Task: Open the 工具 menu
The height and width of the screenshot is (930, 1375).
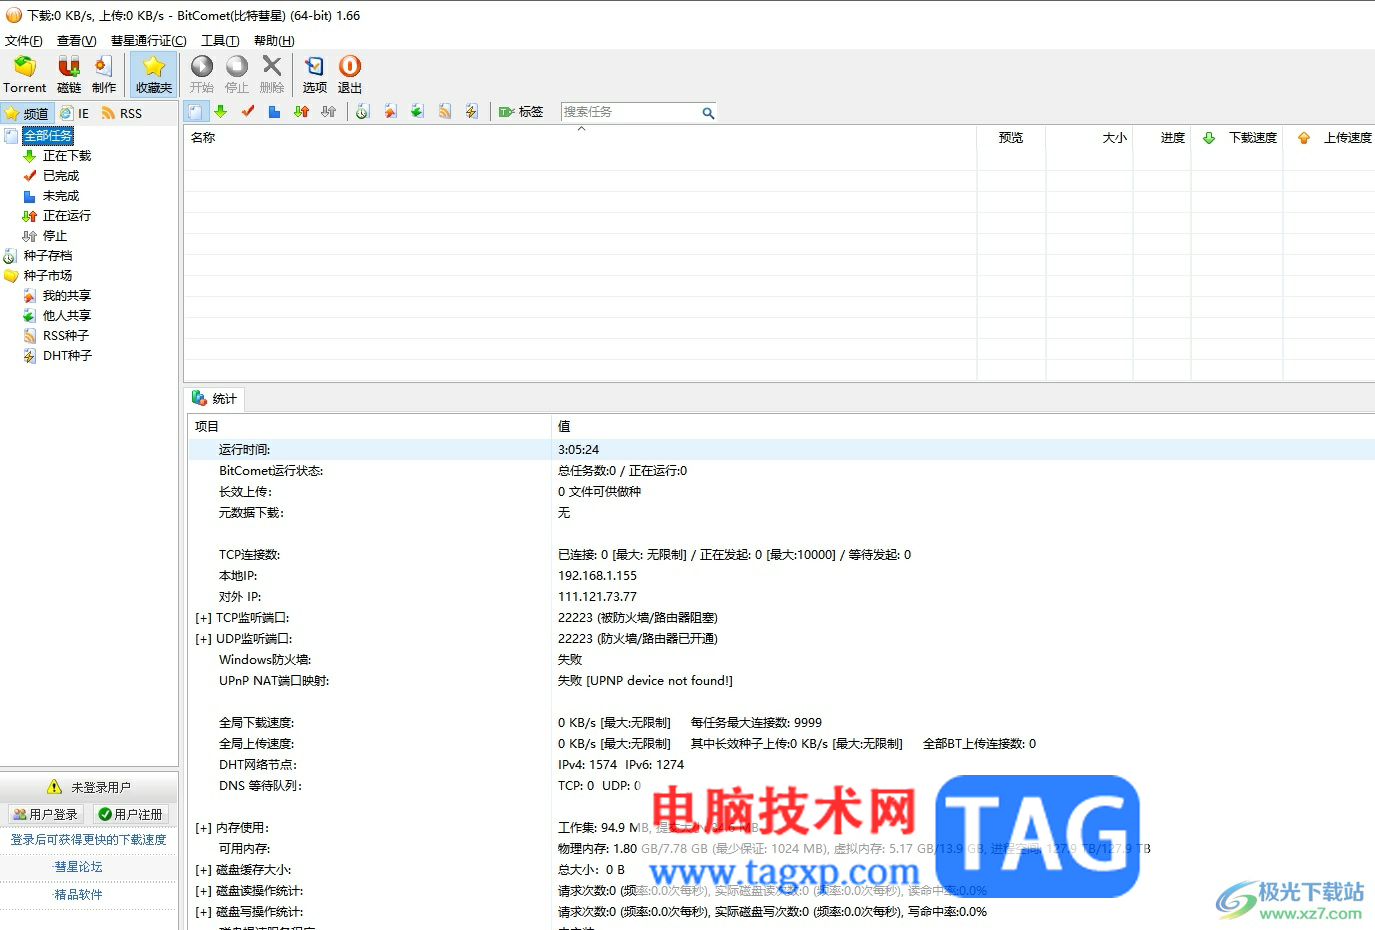Action: (x=220, y=41)
